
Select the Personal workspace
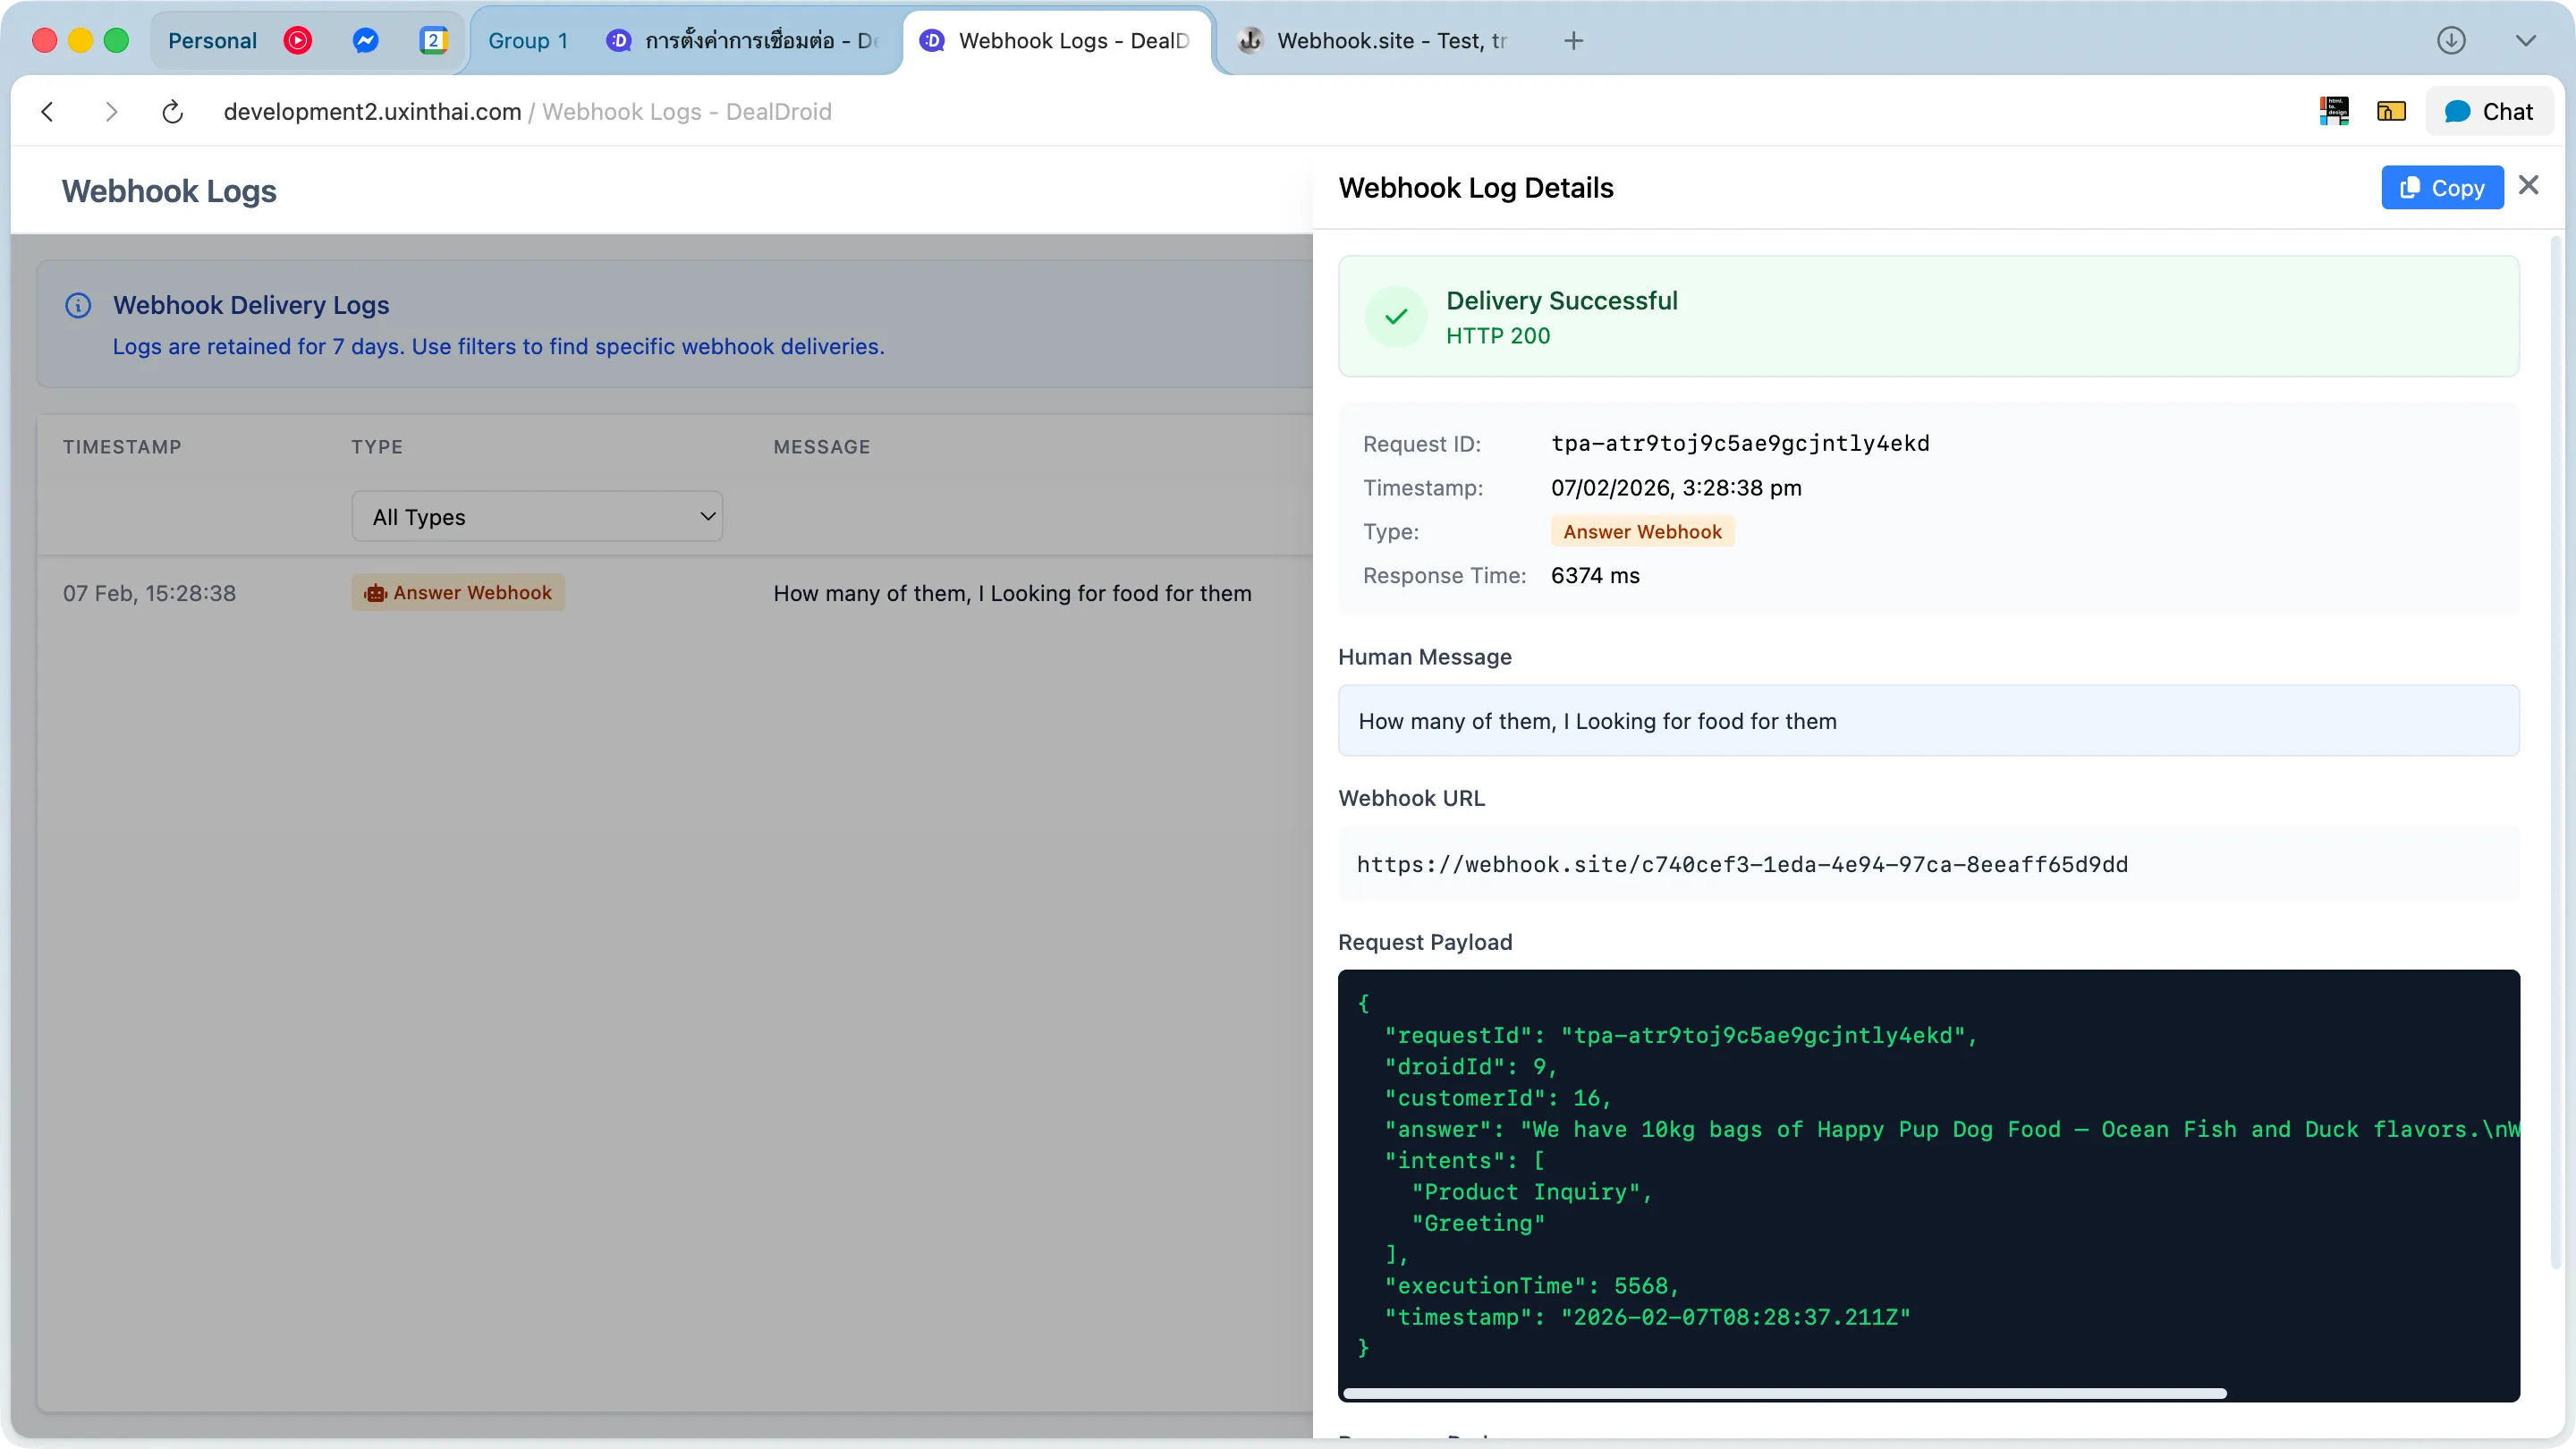[x=212, y=41]
